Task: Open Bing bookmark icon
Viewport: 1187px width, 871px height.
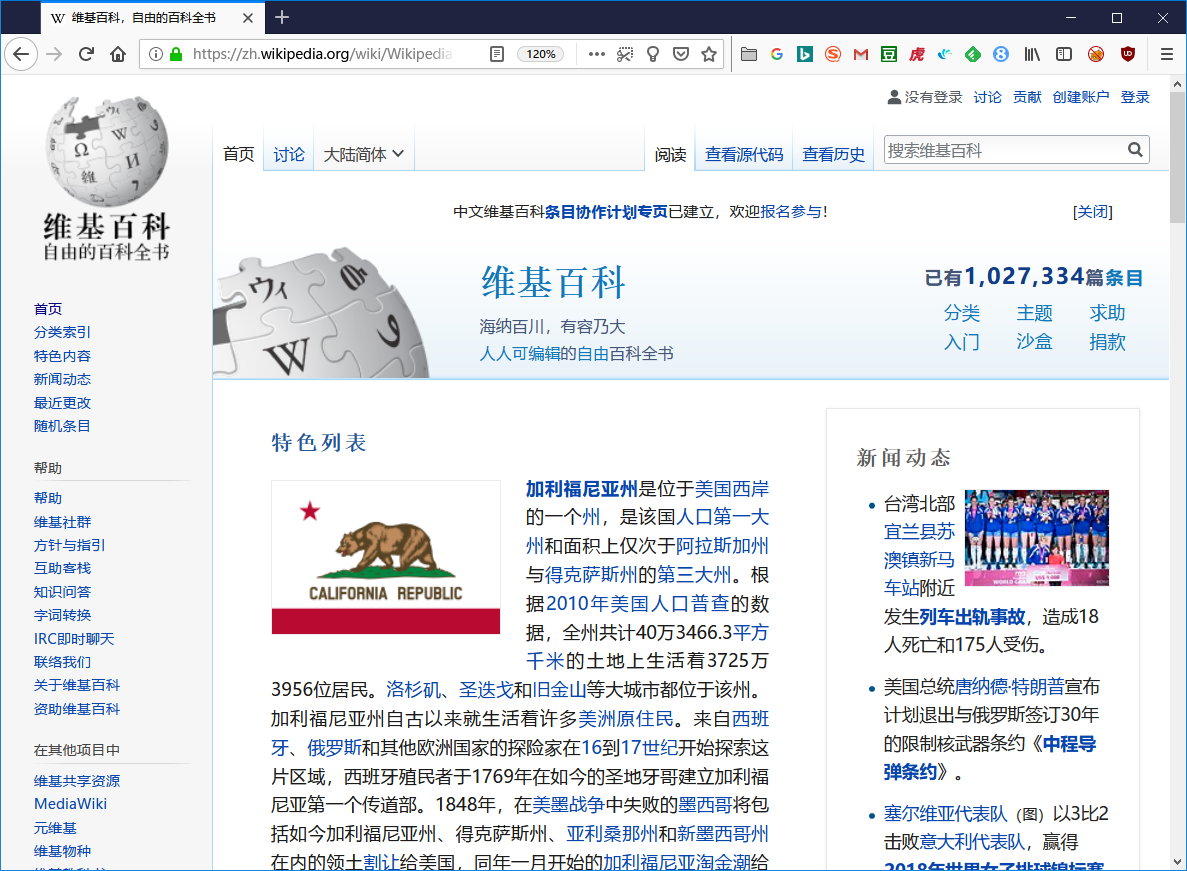Action: click(x=805, y=54)
